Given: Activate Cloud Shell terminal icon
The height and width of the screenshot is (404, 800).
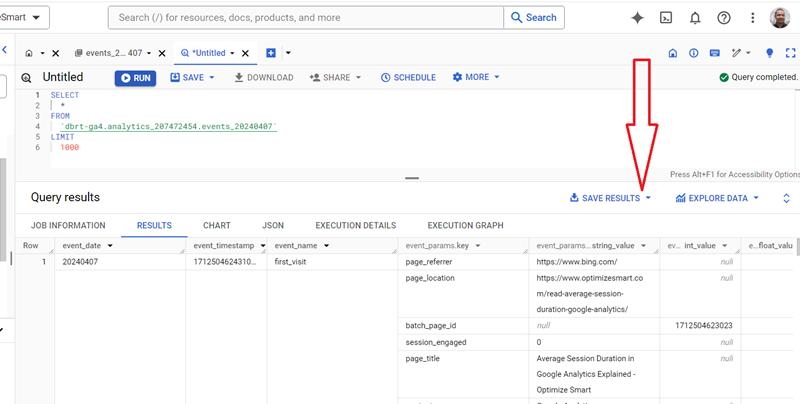Looking at the screenshot, I should click(x=666, y=18).
